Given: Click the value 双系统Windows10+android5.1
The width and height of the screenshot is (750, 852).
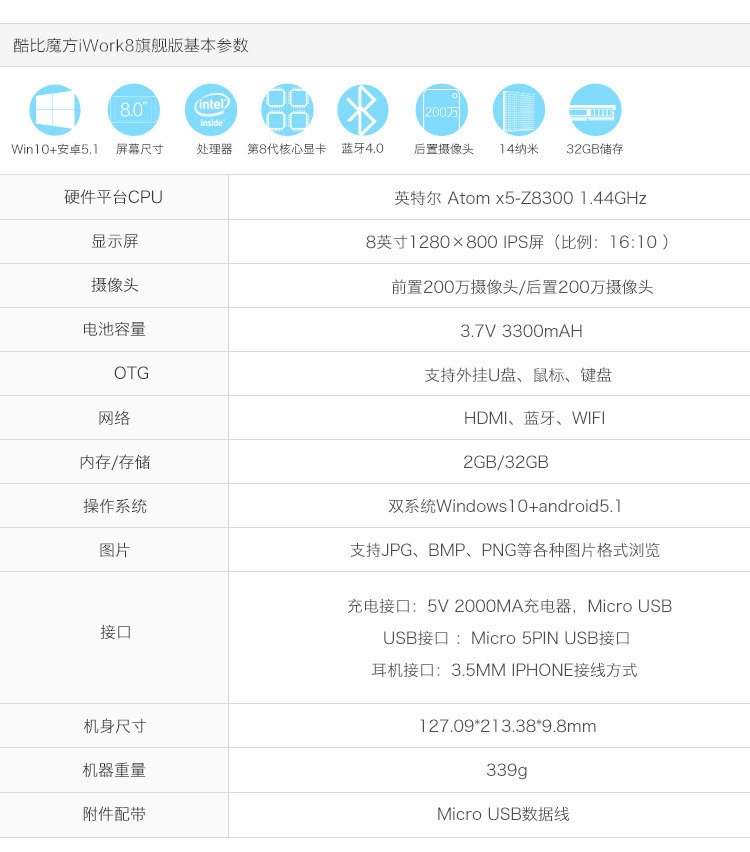Looking at the screenshot, I should (505, 506).
